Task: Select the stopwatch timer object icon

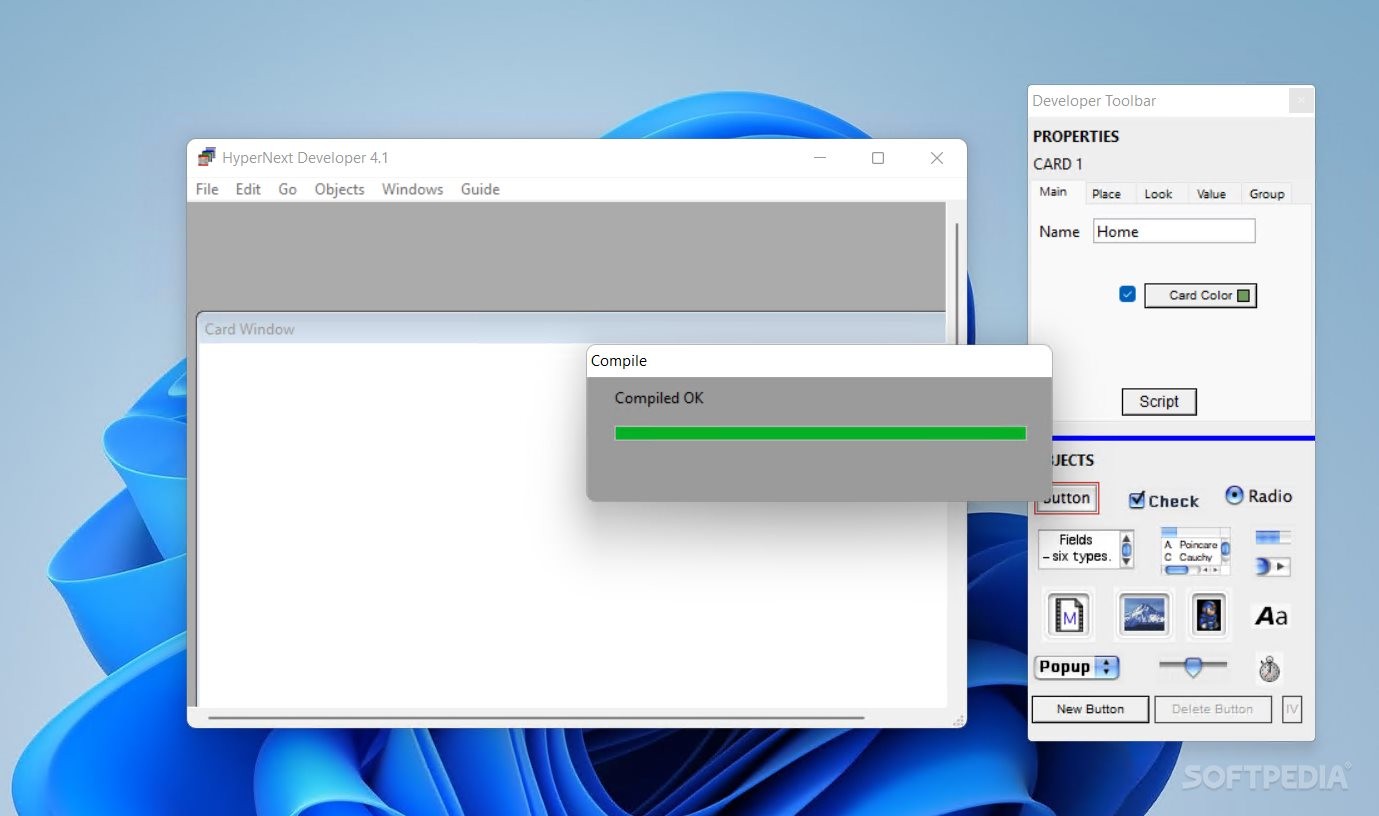Action: tap(1270, 668)
